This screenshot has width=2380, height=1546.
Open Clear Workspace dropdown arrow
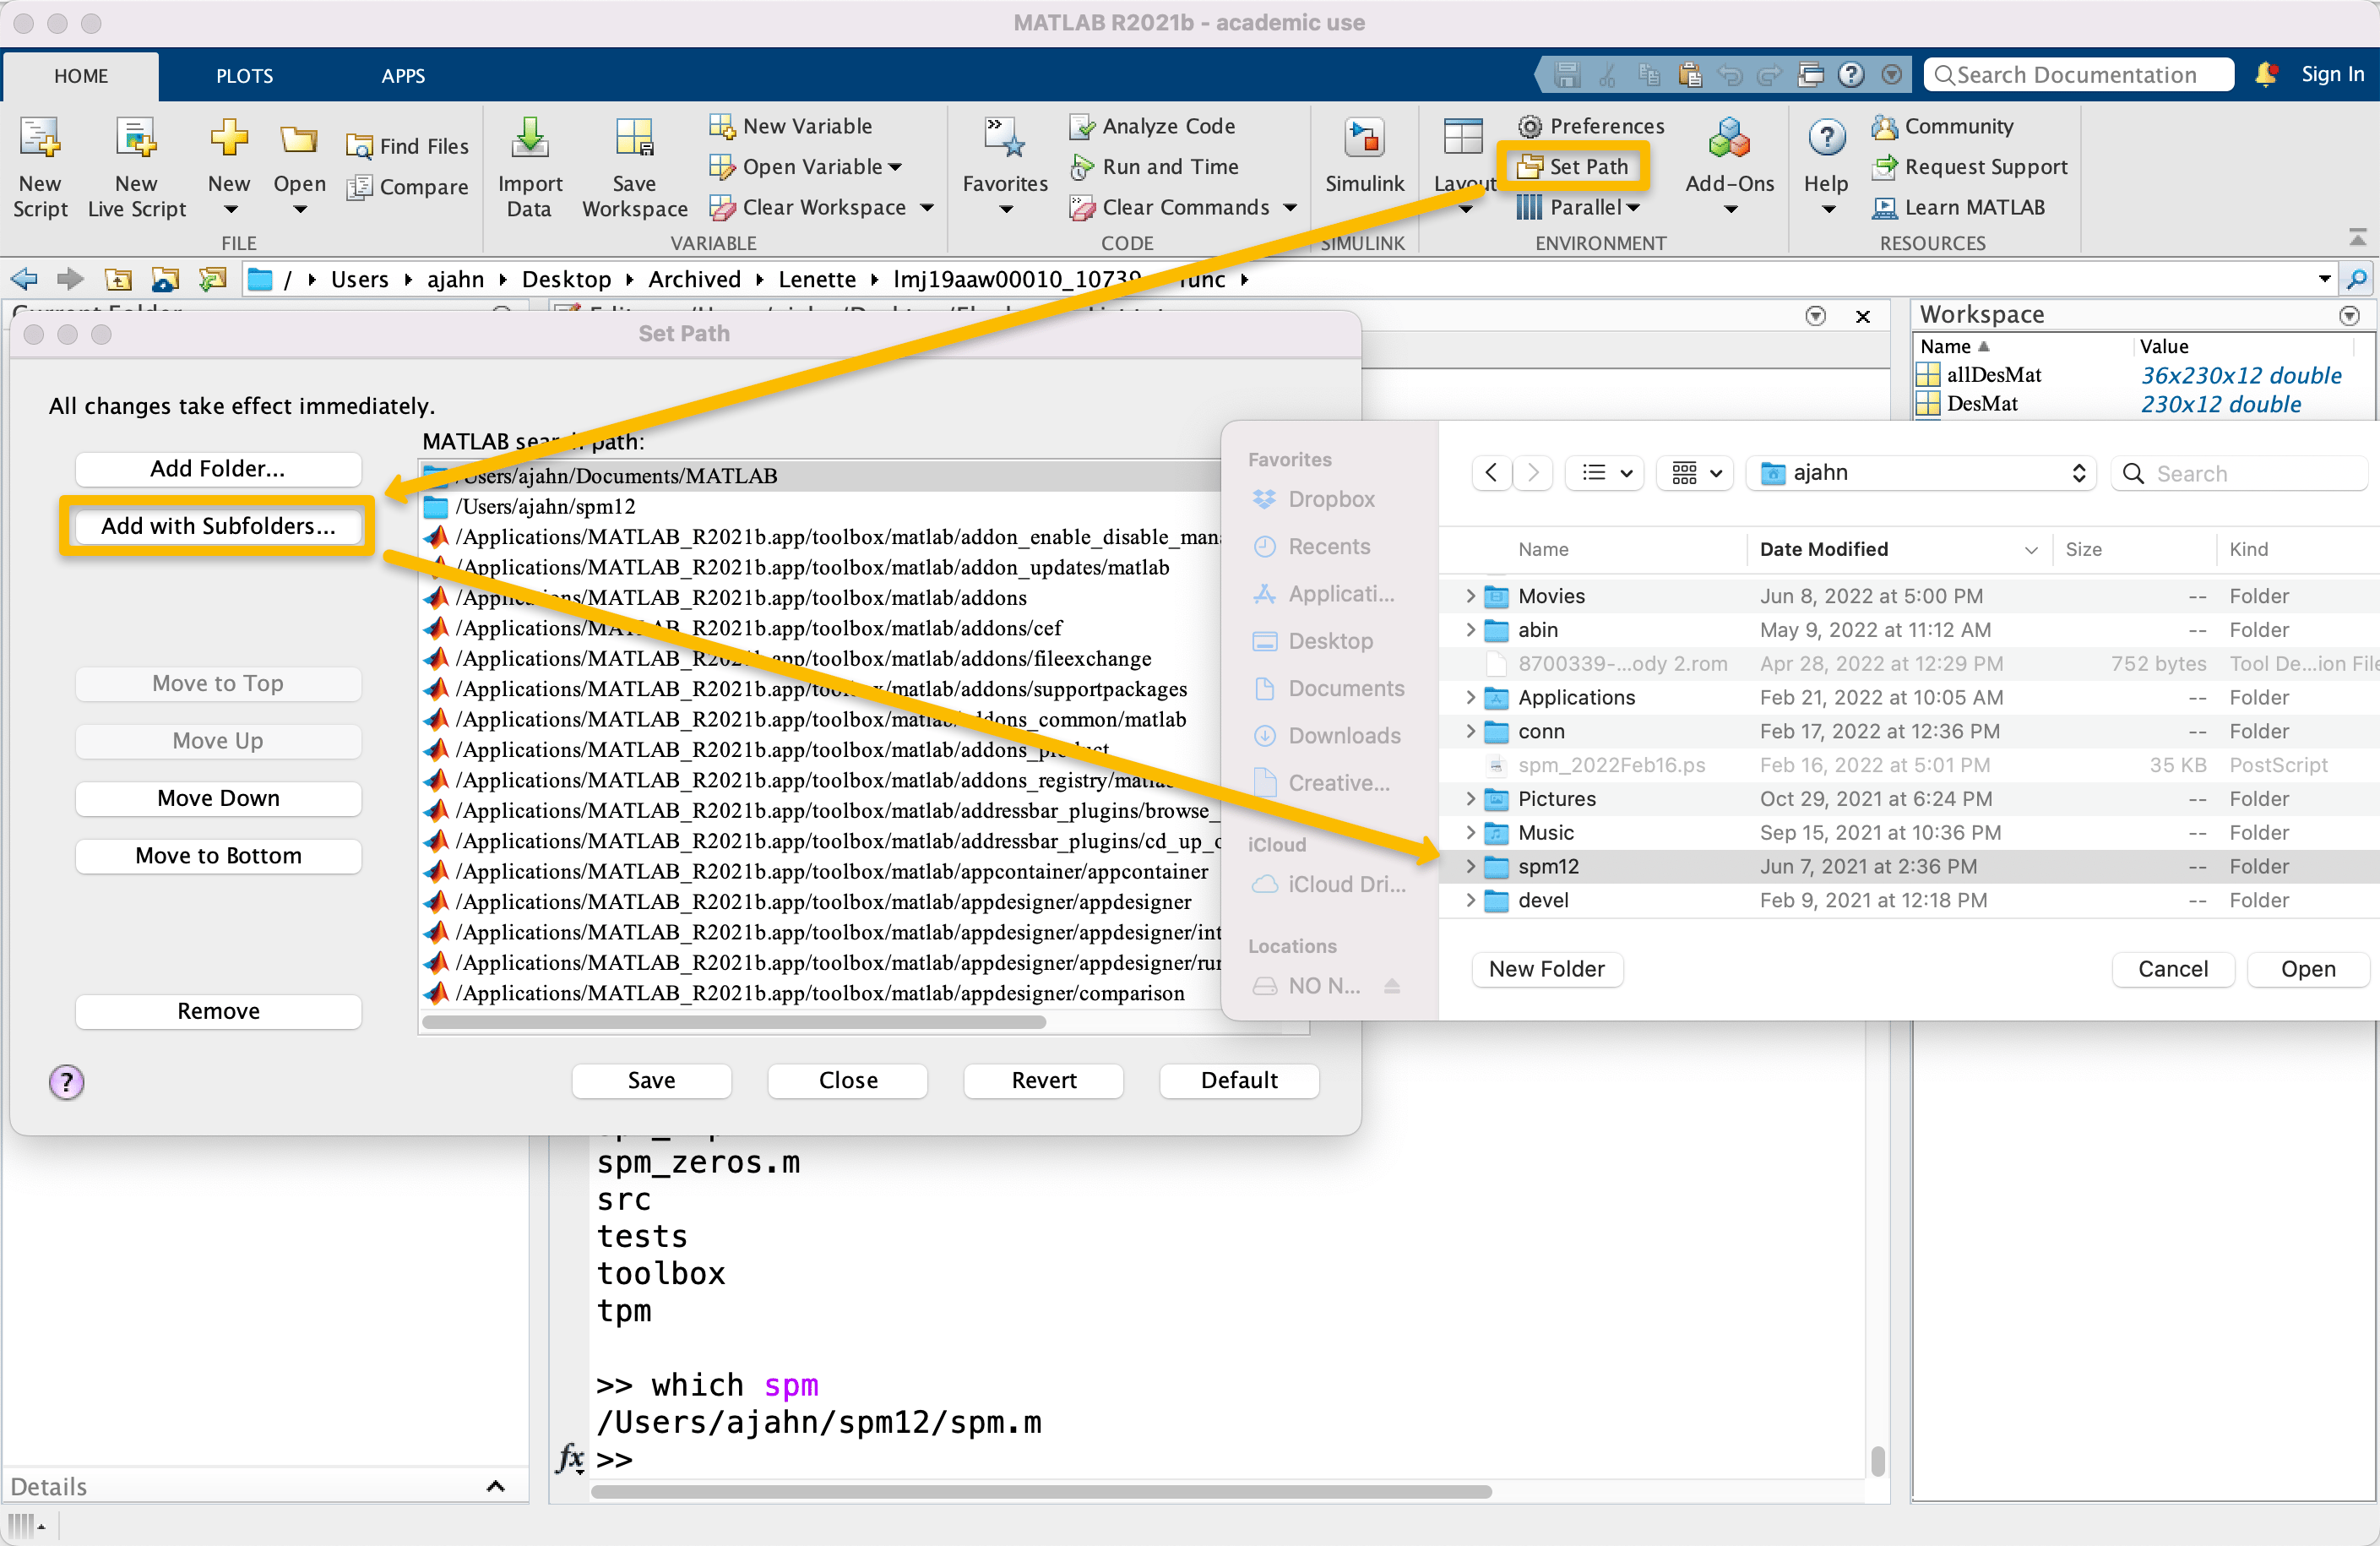point(927,208)
